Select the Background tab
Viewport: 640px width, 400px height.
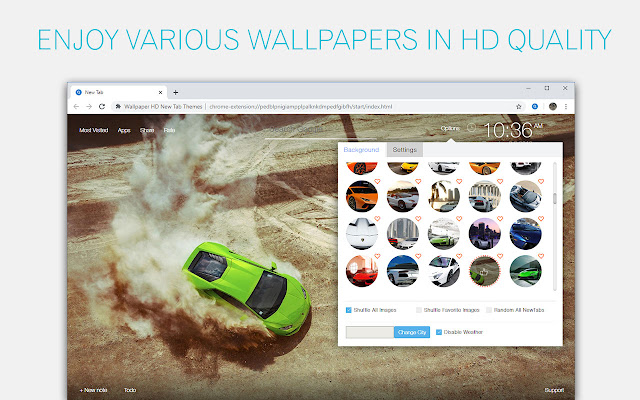[361, 150]
